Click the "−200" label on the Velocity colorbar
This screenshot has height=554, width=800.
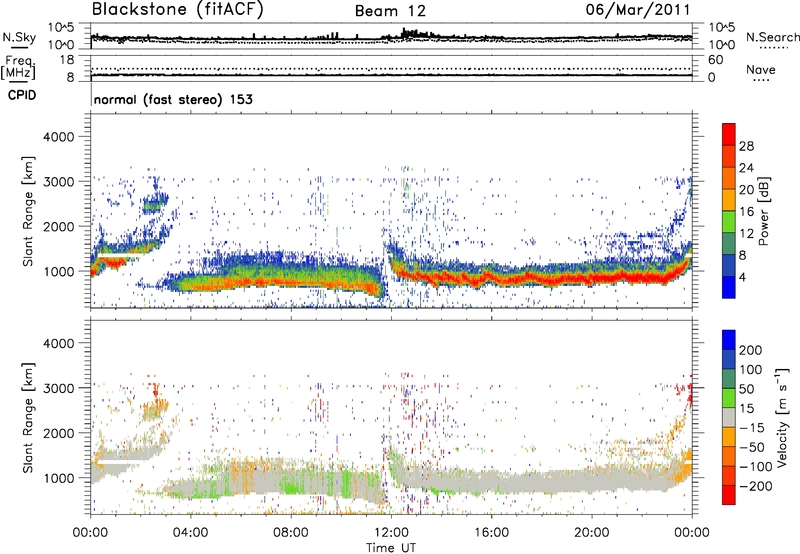[x=755, y=486]
